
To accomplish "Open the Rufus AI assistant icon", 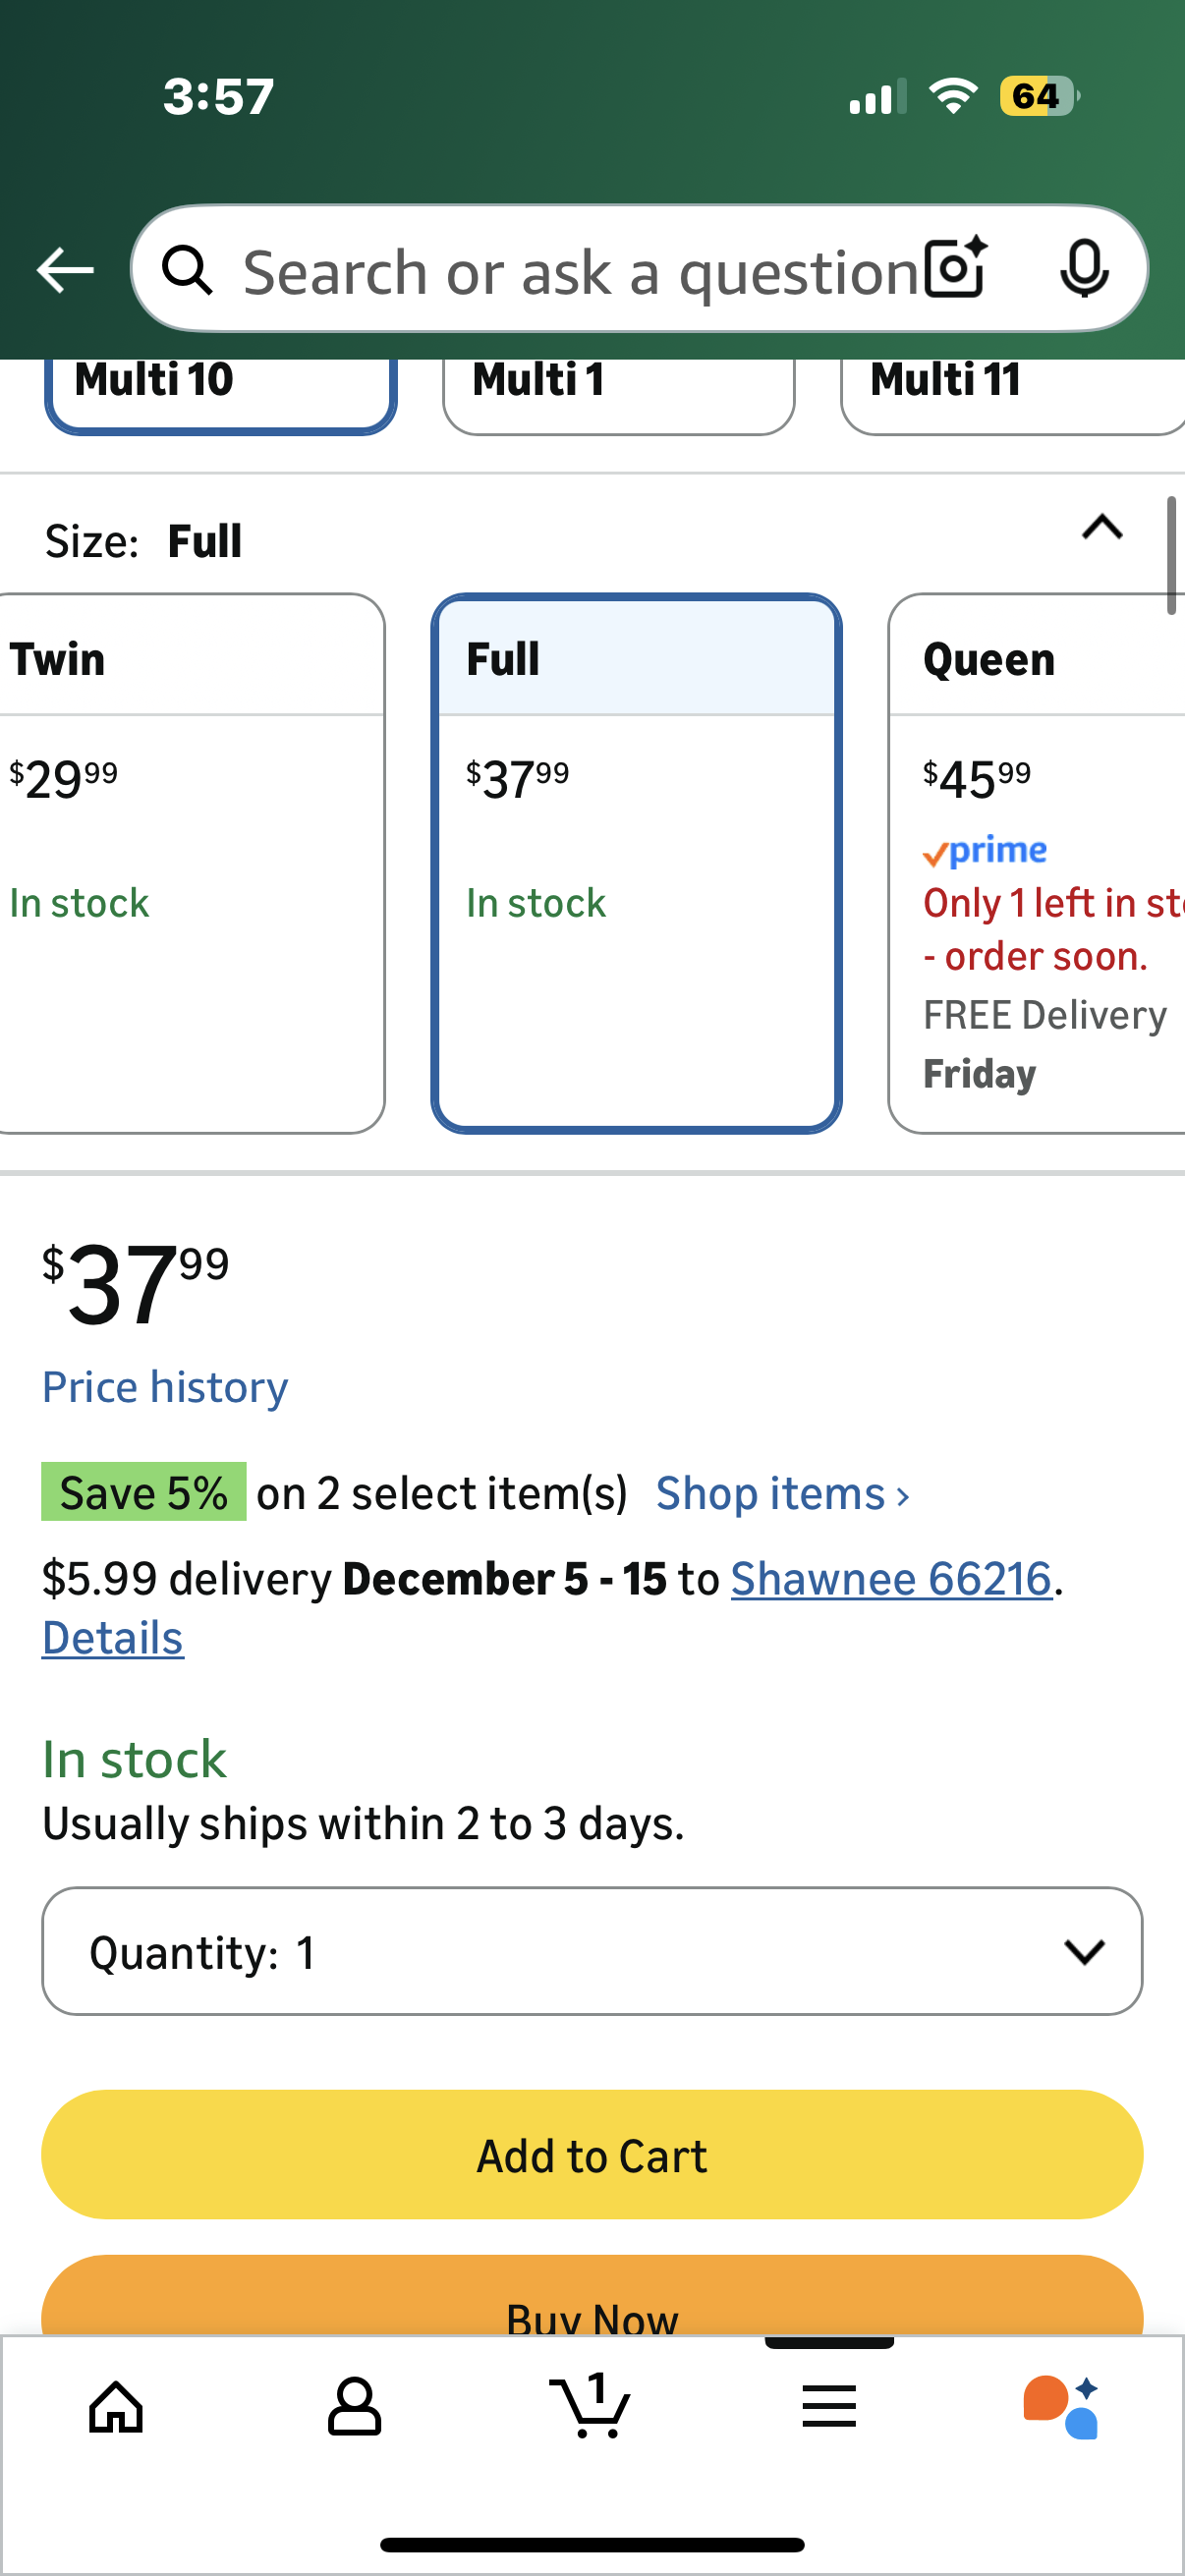I will pyautogui.click(x=1061, y=2406).
